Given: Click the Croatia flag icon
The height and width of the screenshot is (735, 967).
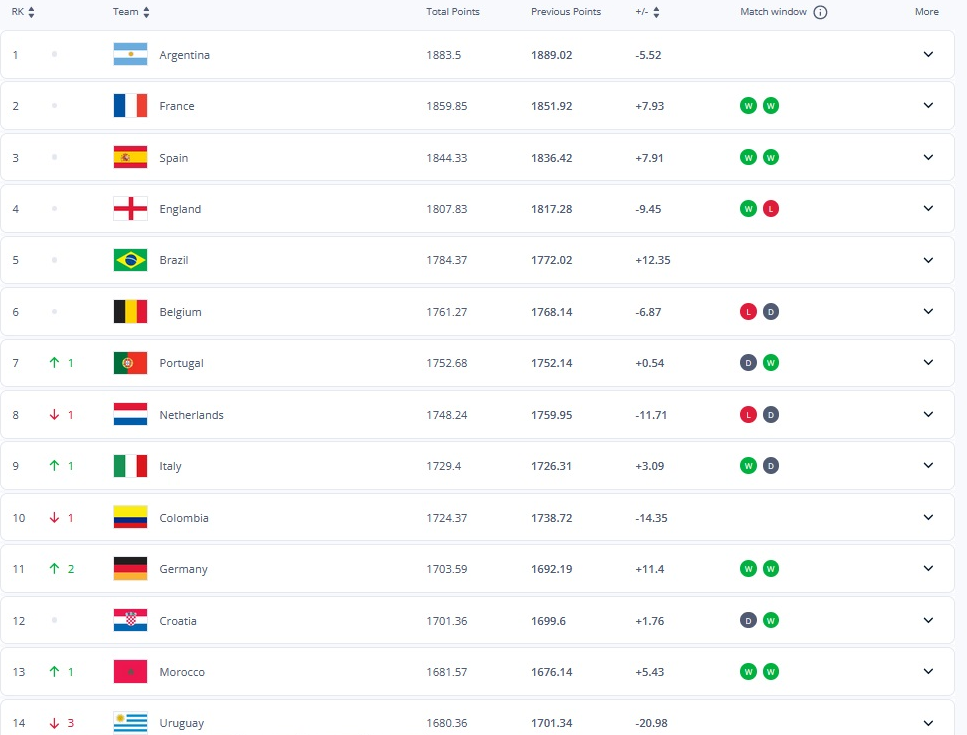Looking at the screenshot, I should click(x=130, y=621).
